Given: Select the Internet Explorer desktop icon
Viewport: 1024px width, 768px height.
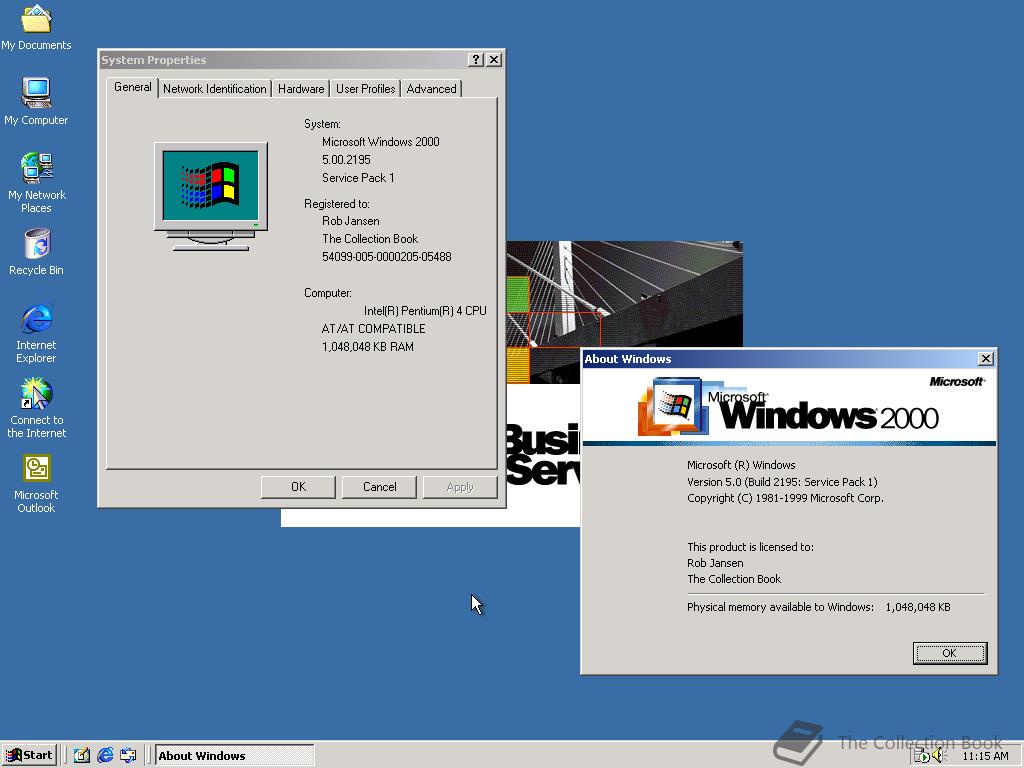Looking at the screenshot, I should [x=36, y=332].
